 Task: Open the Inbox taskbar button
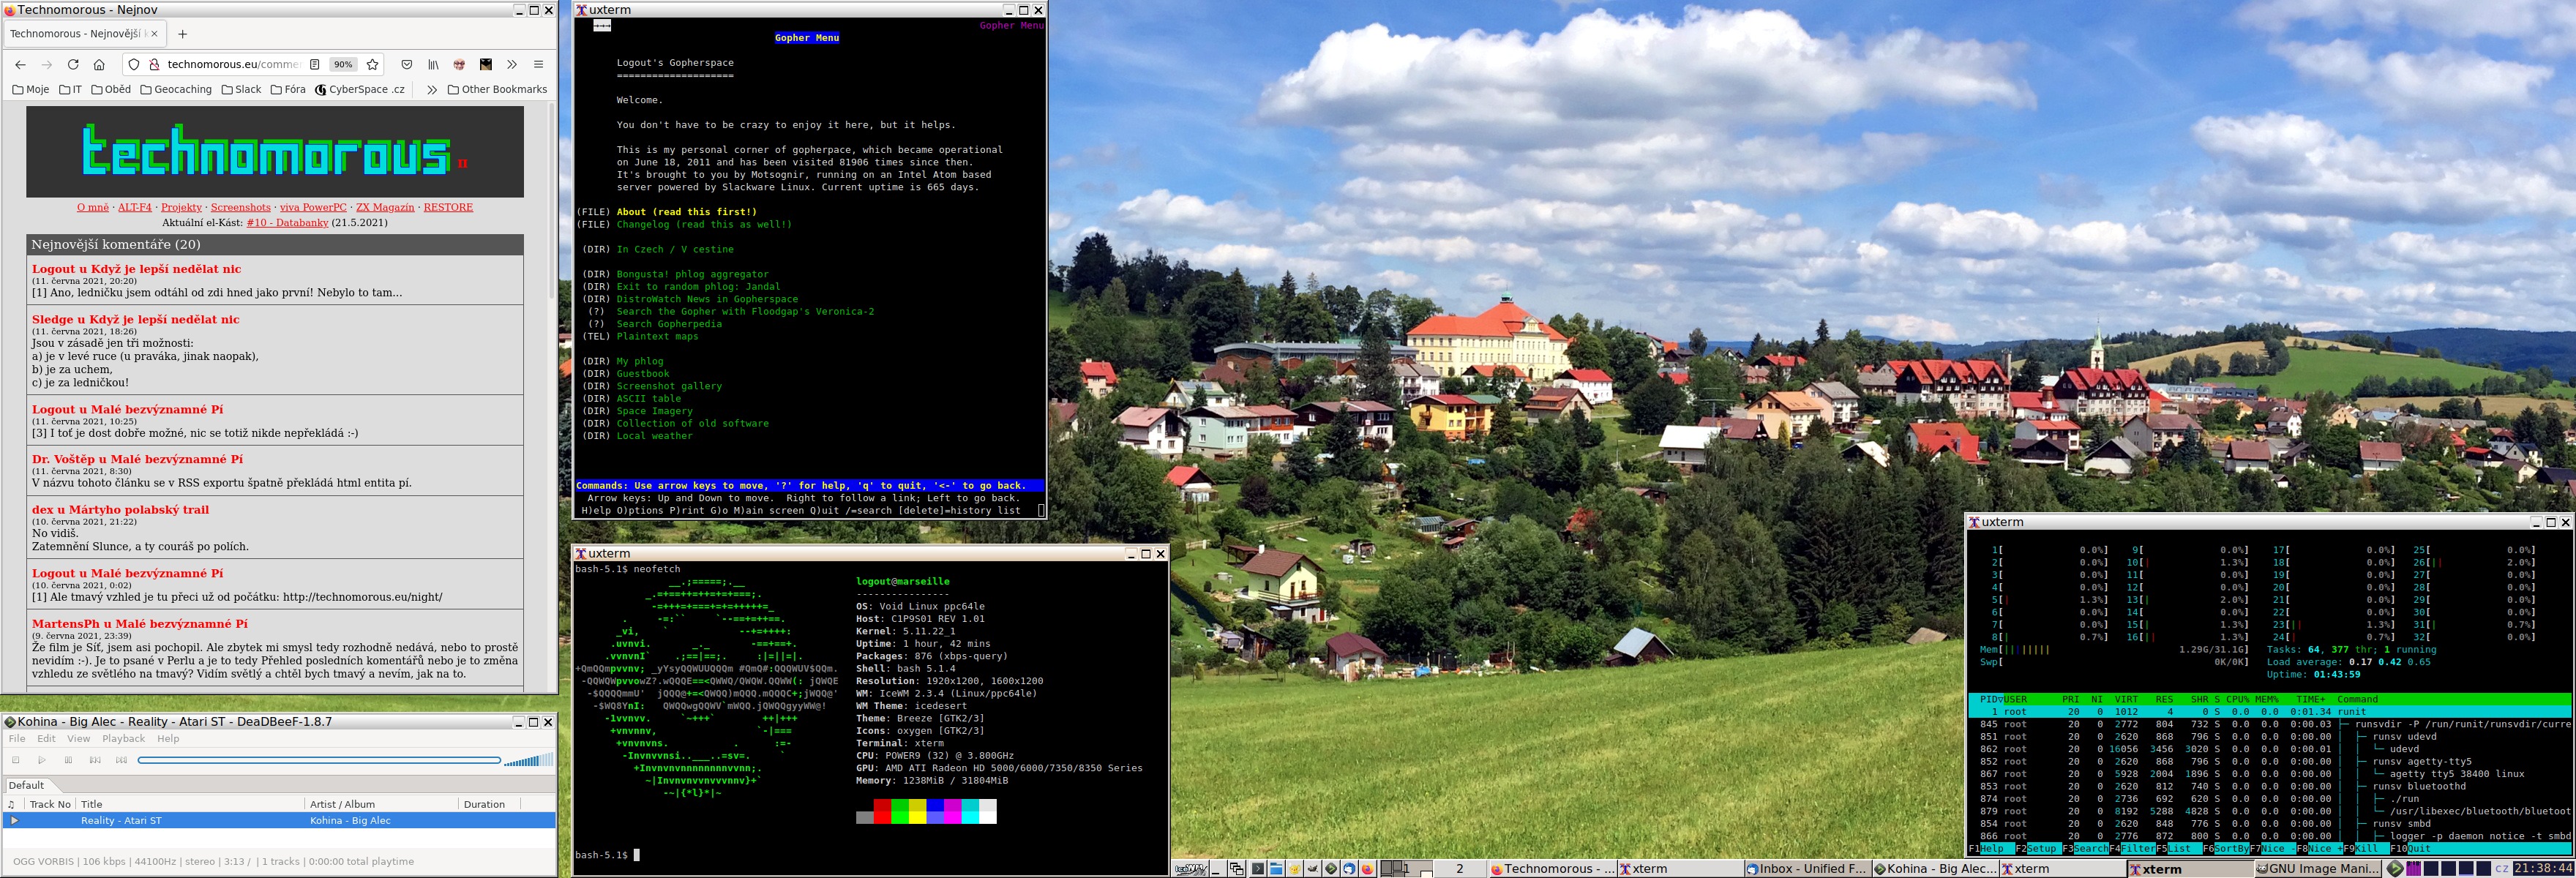[x=1806, y=869]
